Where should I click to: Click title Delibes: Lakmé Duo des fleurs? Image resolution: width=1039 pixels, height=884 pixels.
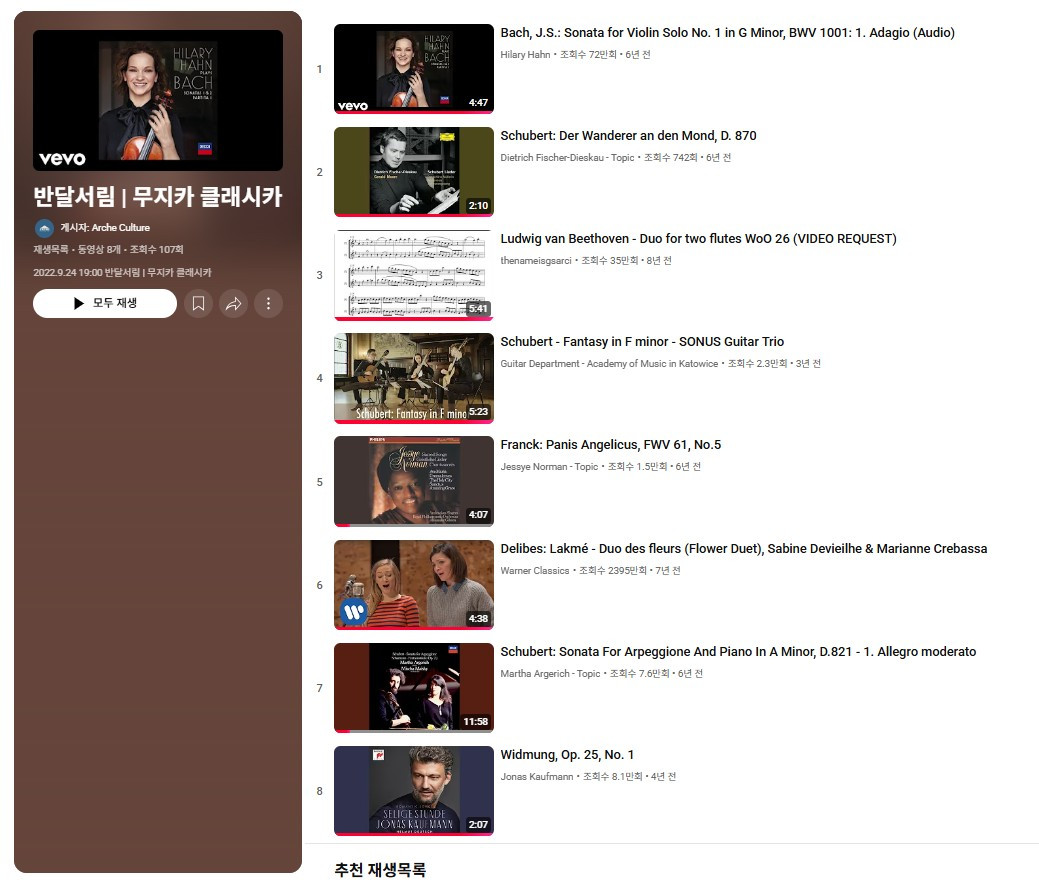point(743,549)
